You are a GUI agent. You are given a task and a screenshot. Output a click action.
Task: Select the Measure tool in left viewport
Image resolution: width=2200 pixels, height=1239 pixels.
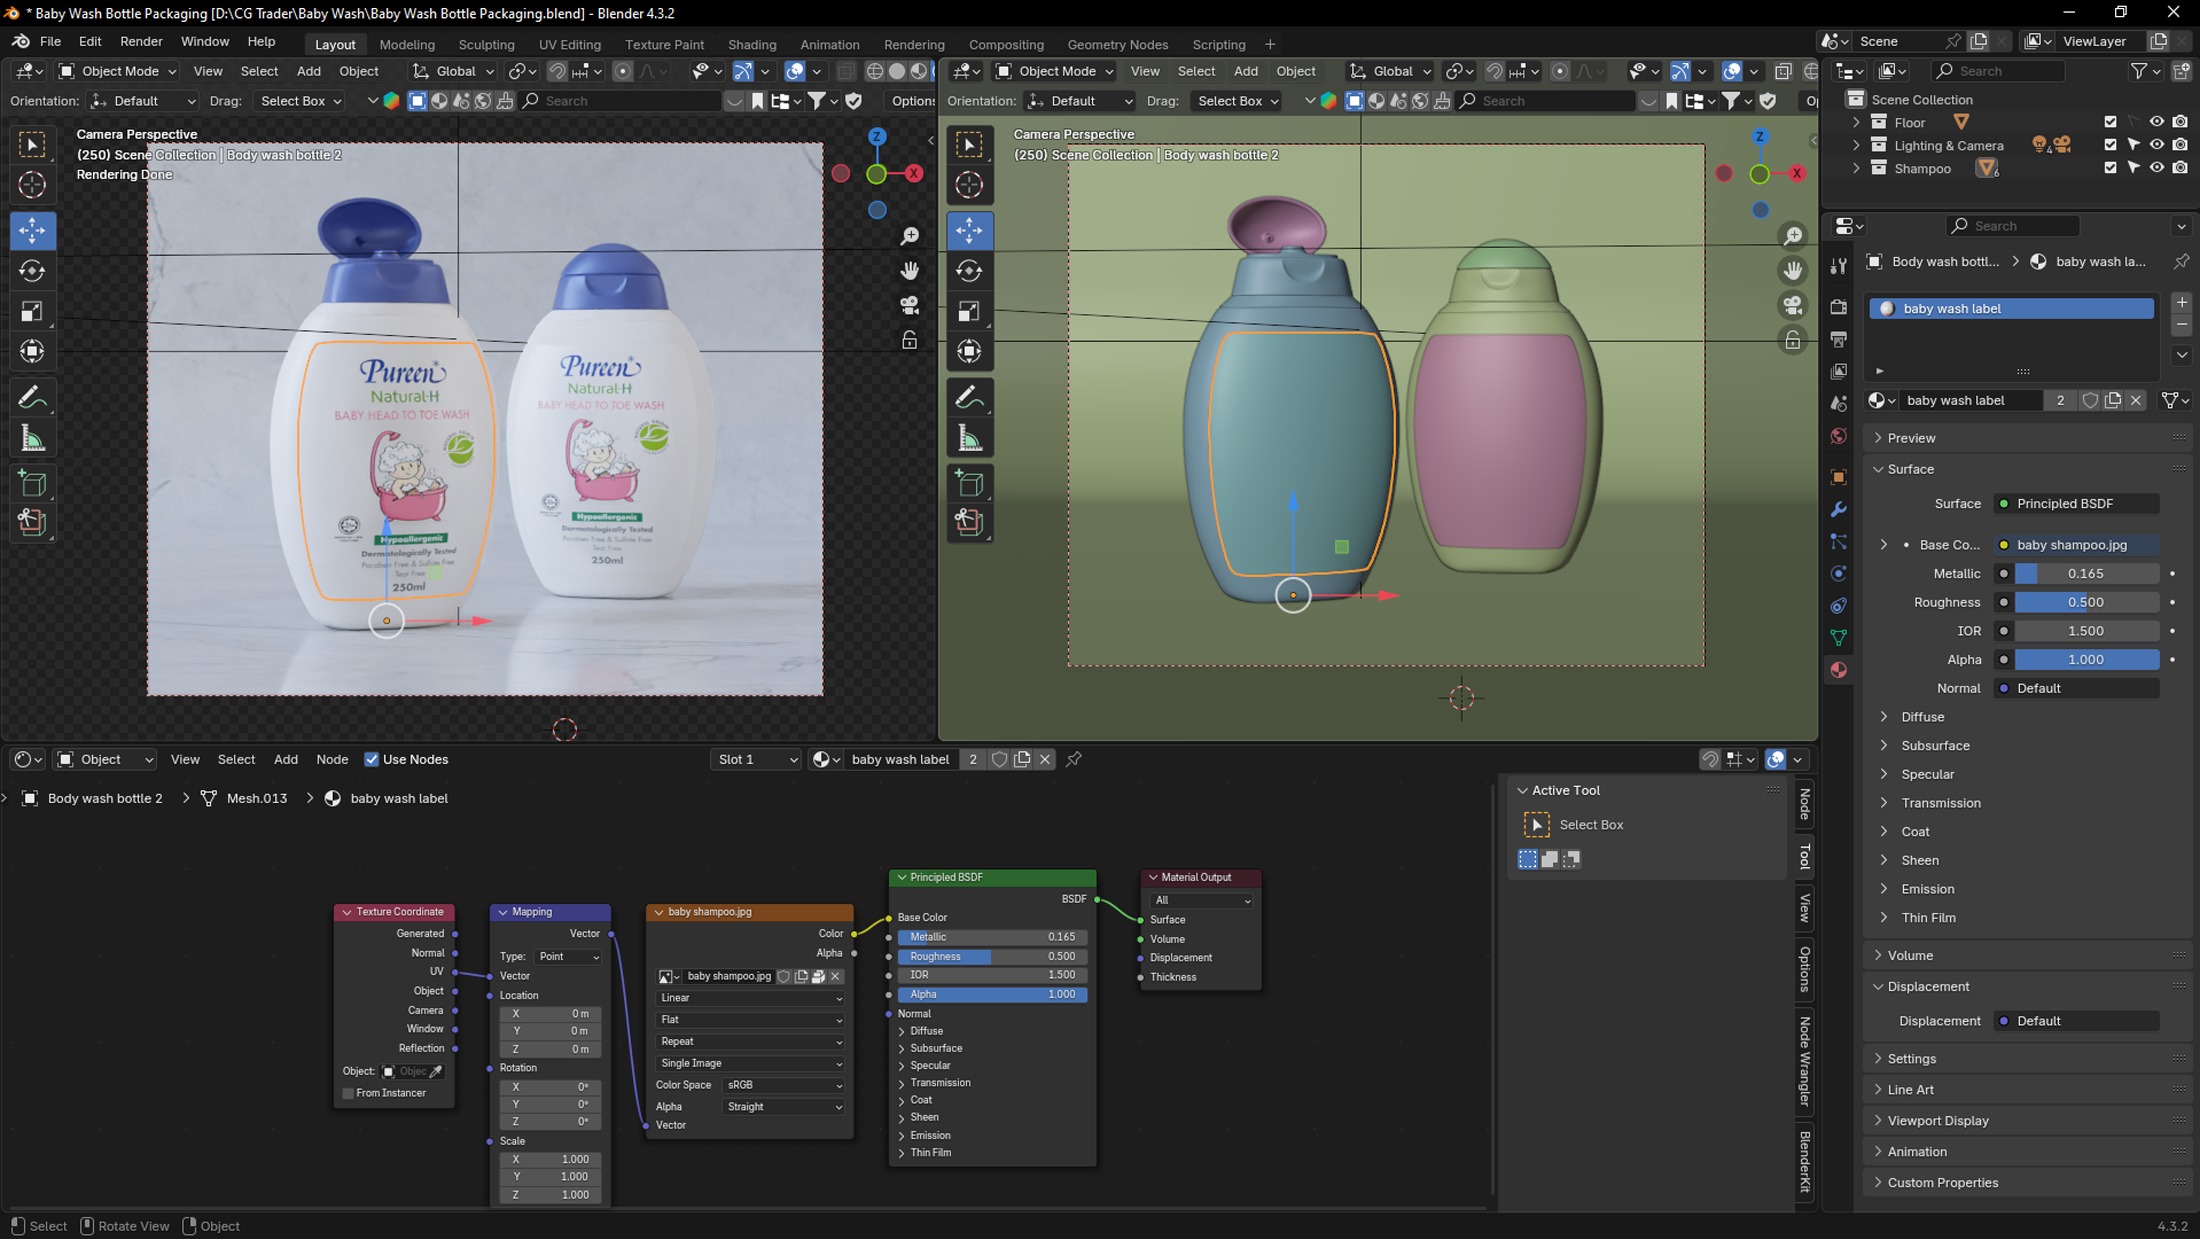32,438
